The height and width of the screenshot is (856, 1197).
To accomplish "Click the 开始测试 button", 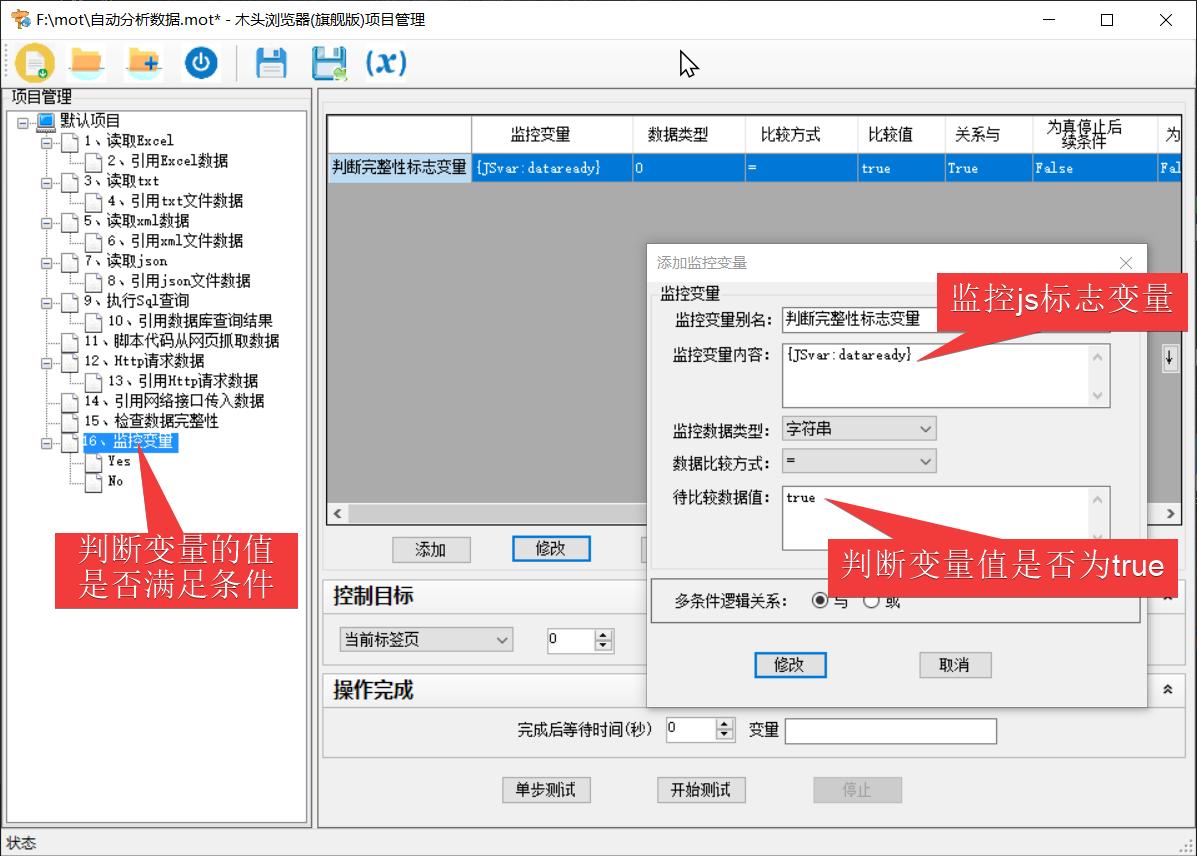I will pos(700,790).
